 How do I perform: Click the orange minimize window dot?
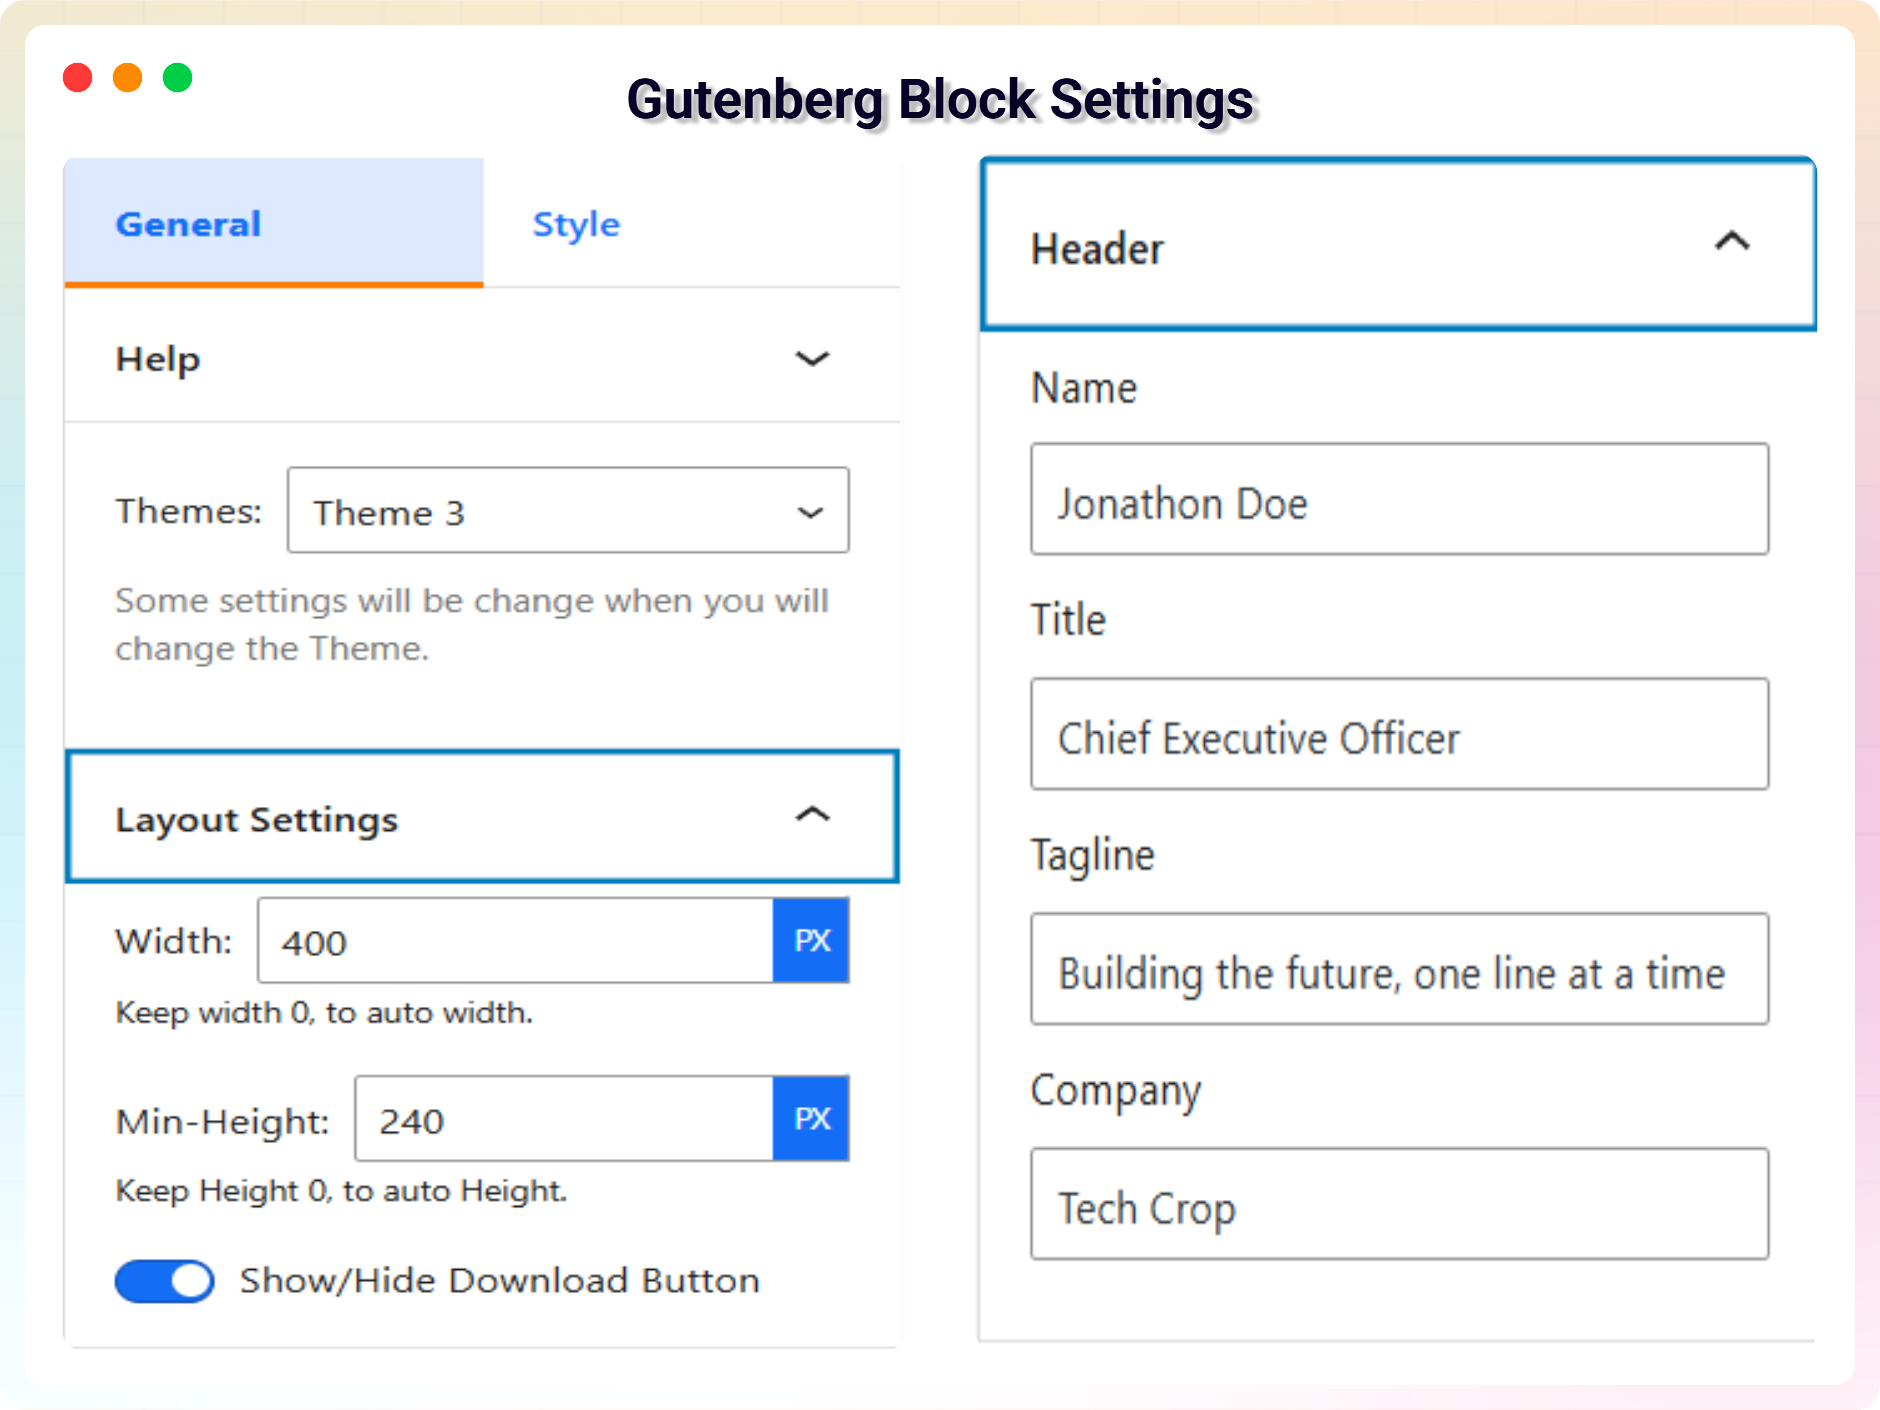tap(128, 78)
